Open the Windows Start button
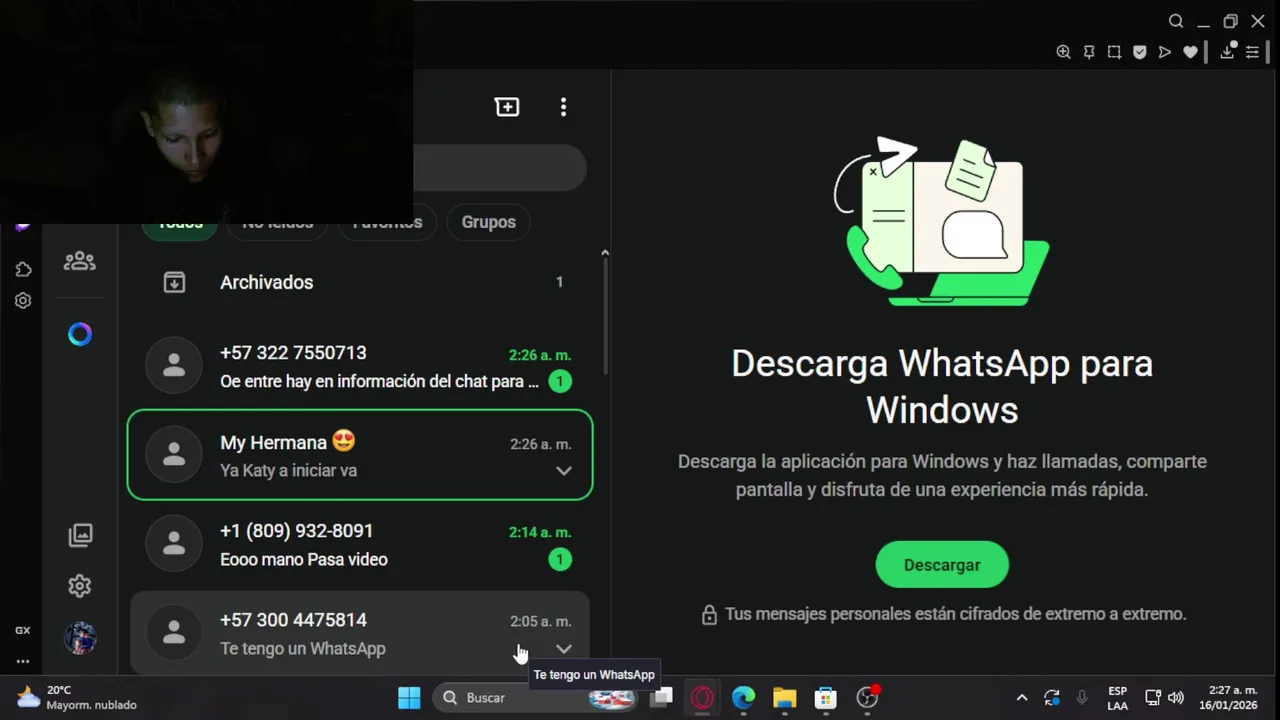Viewport: 1280px width, 720px height. pos(409,698)
